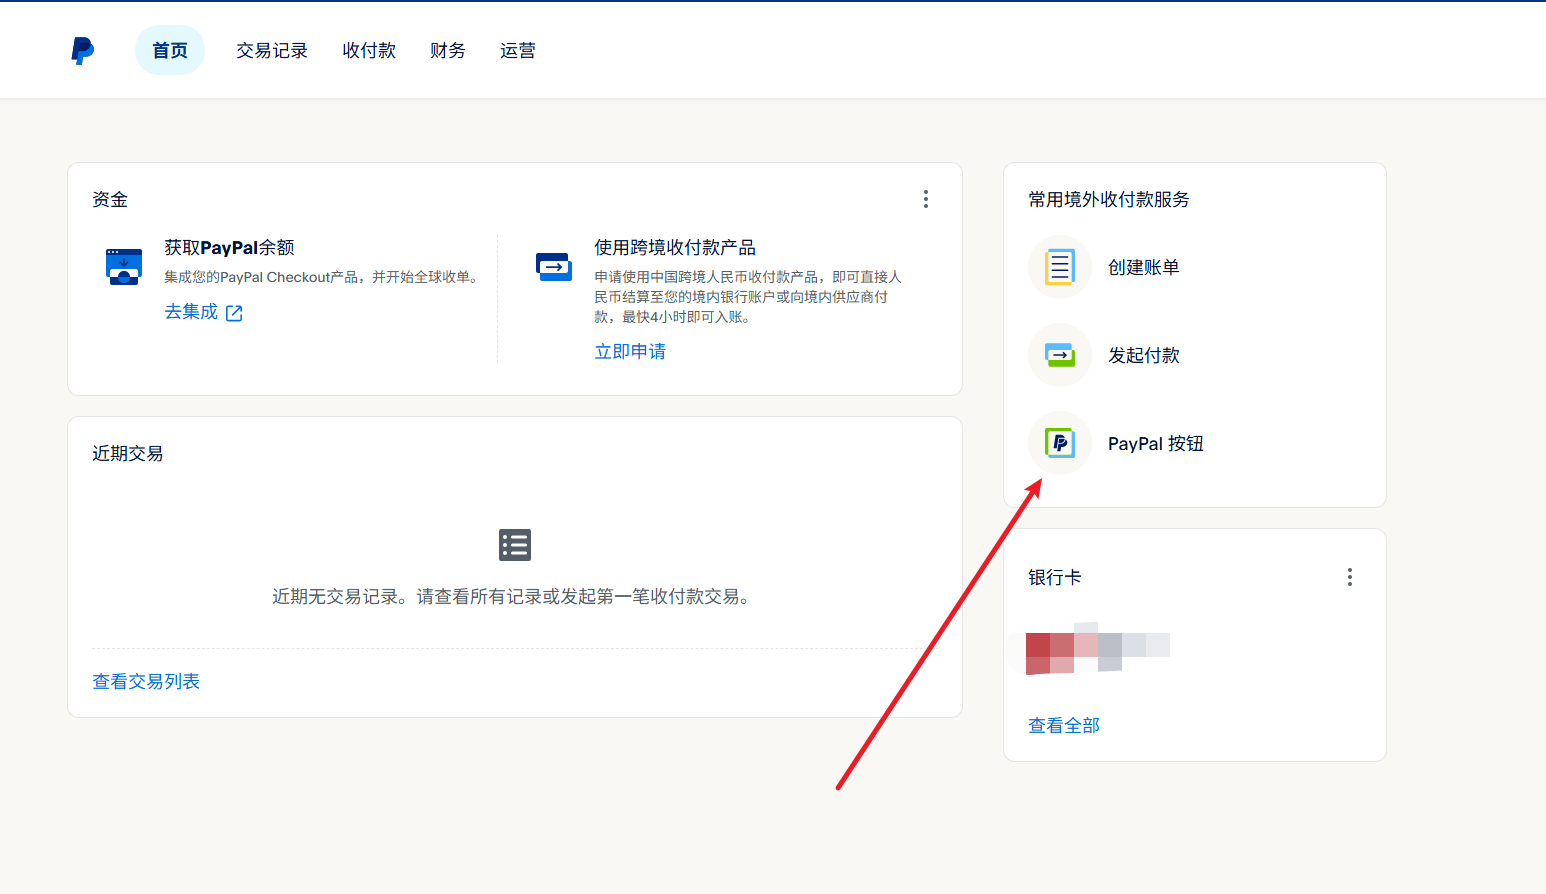Open the 银行卡 card three-dot menu

(1350, 577)
